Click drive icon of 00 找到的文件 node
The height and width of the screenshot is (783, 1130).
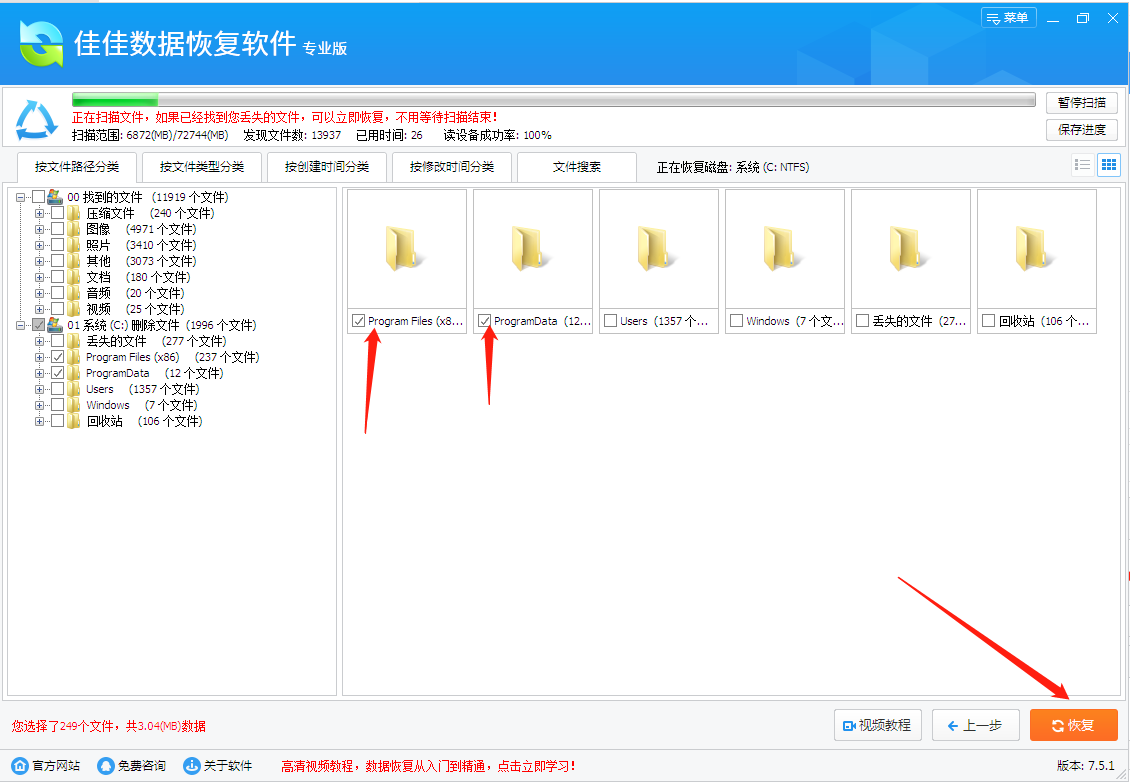pos(55,197)
